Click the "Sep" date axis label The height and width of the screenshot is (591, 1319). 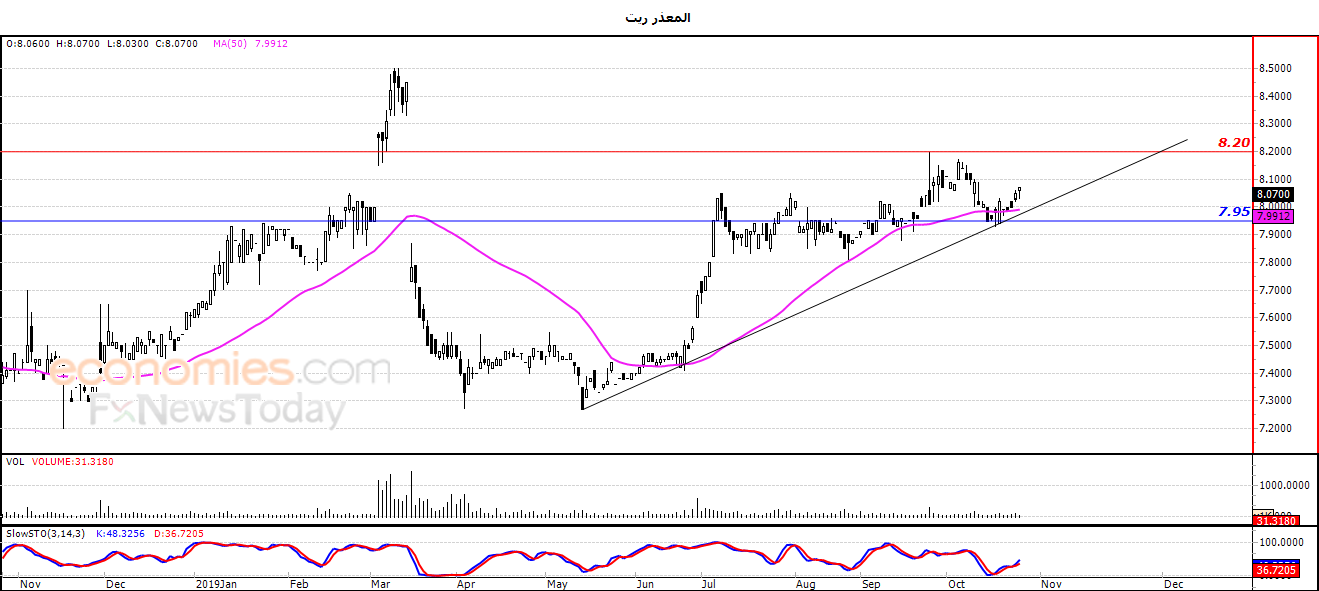click(871, 583)
